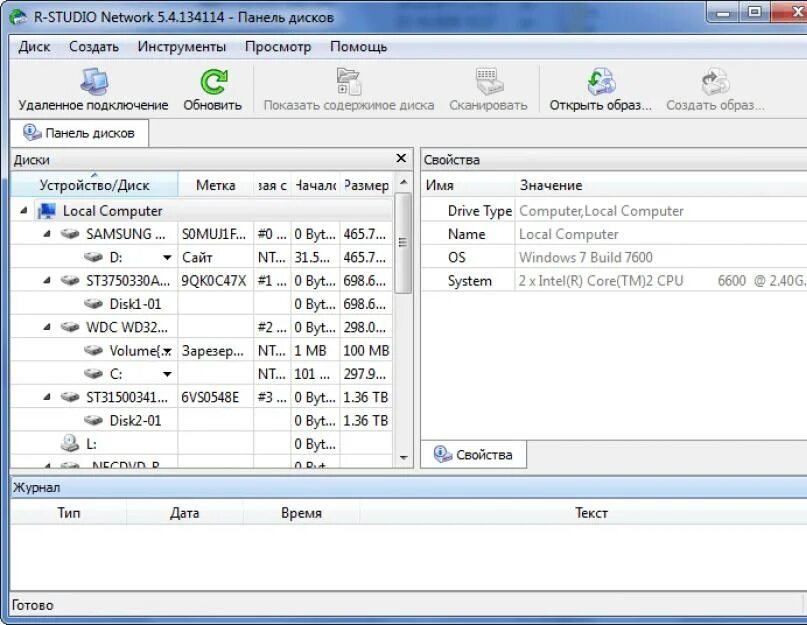Click the Scan (Сканировать) toolbar icon
This screenshot has width=807, height=625.
point(487,81)
